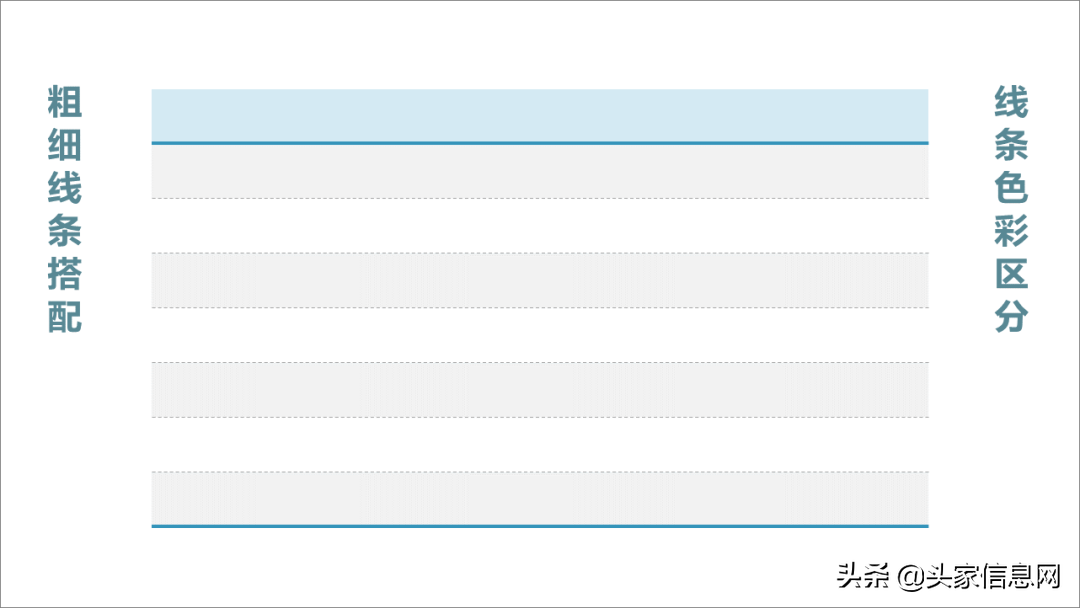Click the light blue table header row

[540, 115]
